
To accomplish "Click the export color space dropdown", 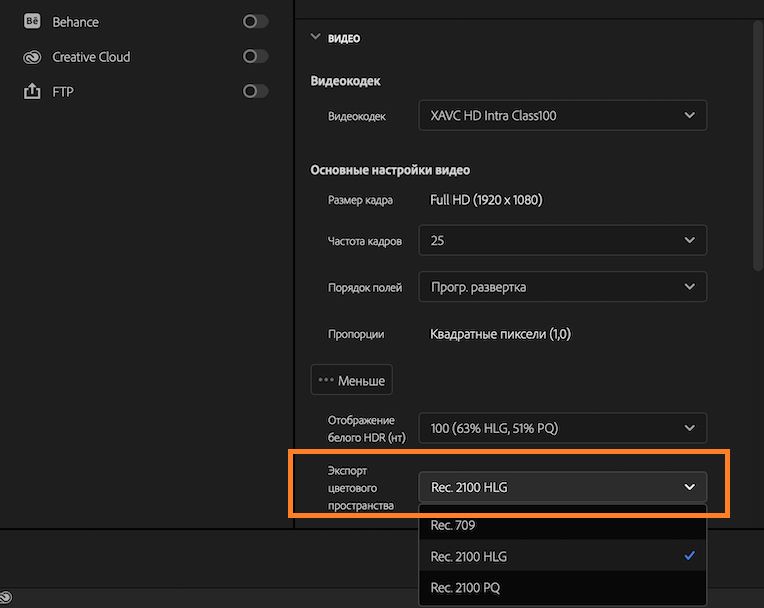I will coord(562,487).
